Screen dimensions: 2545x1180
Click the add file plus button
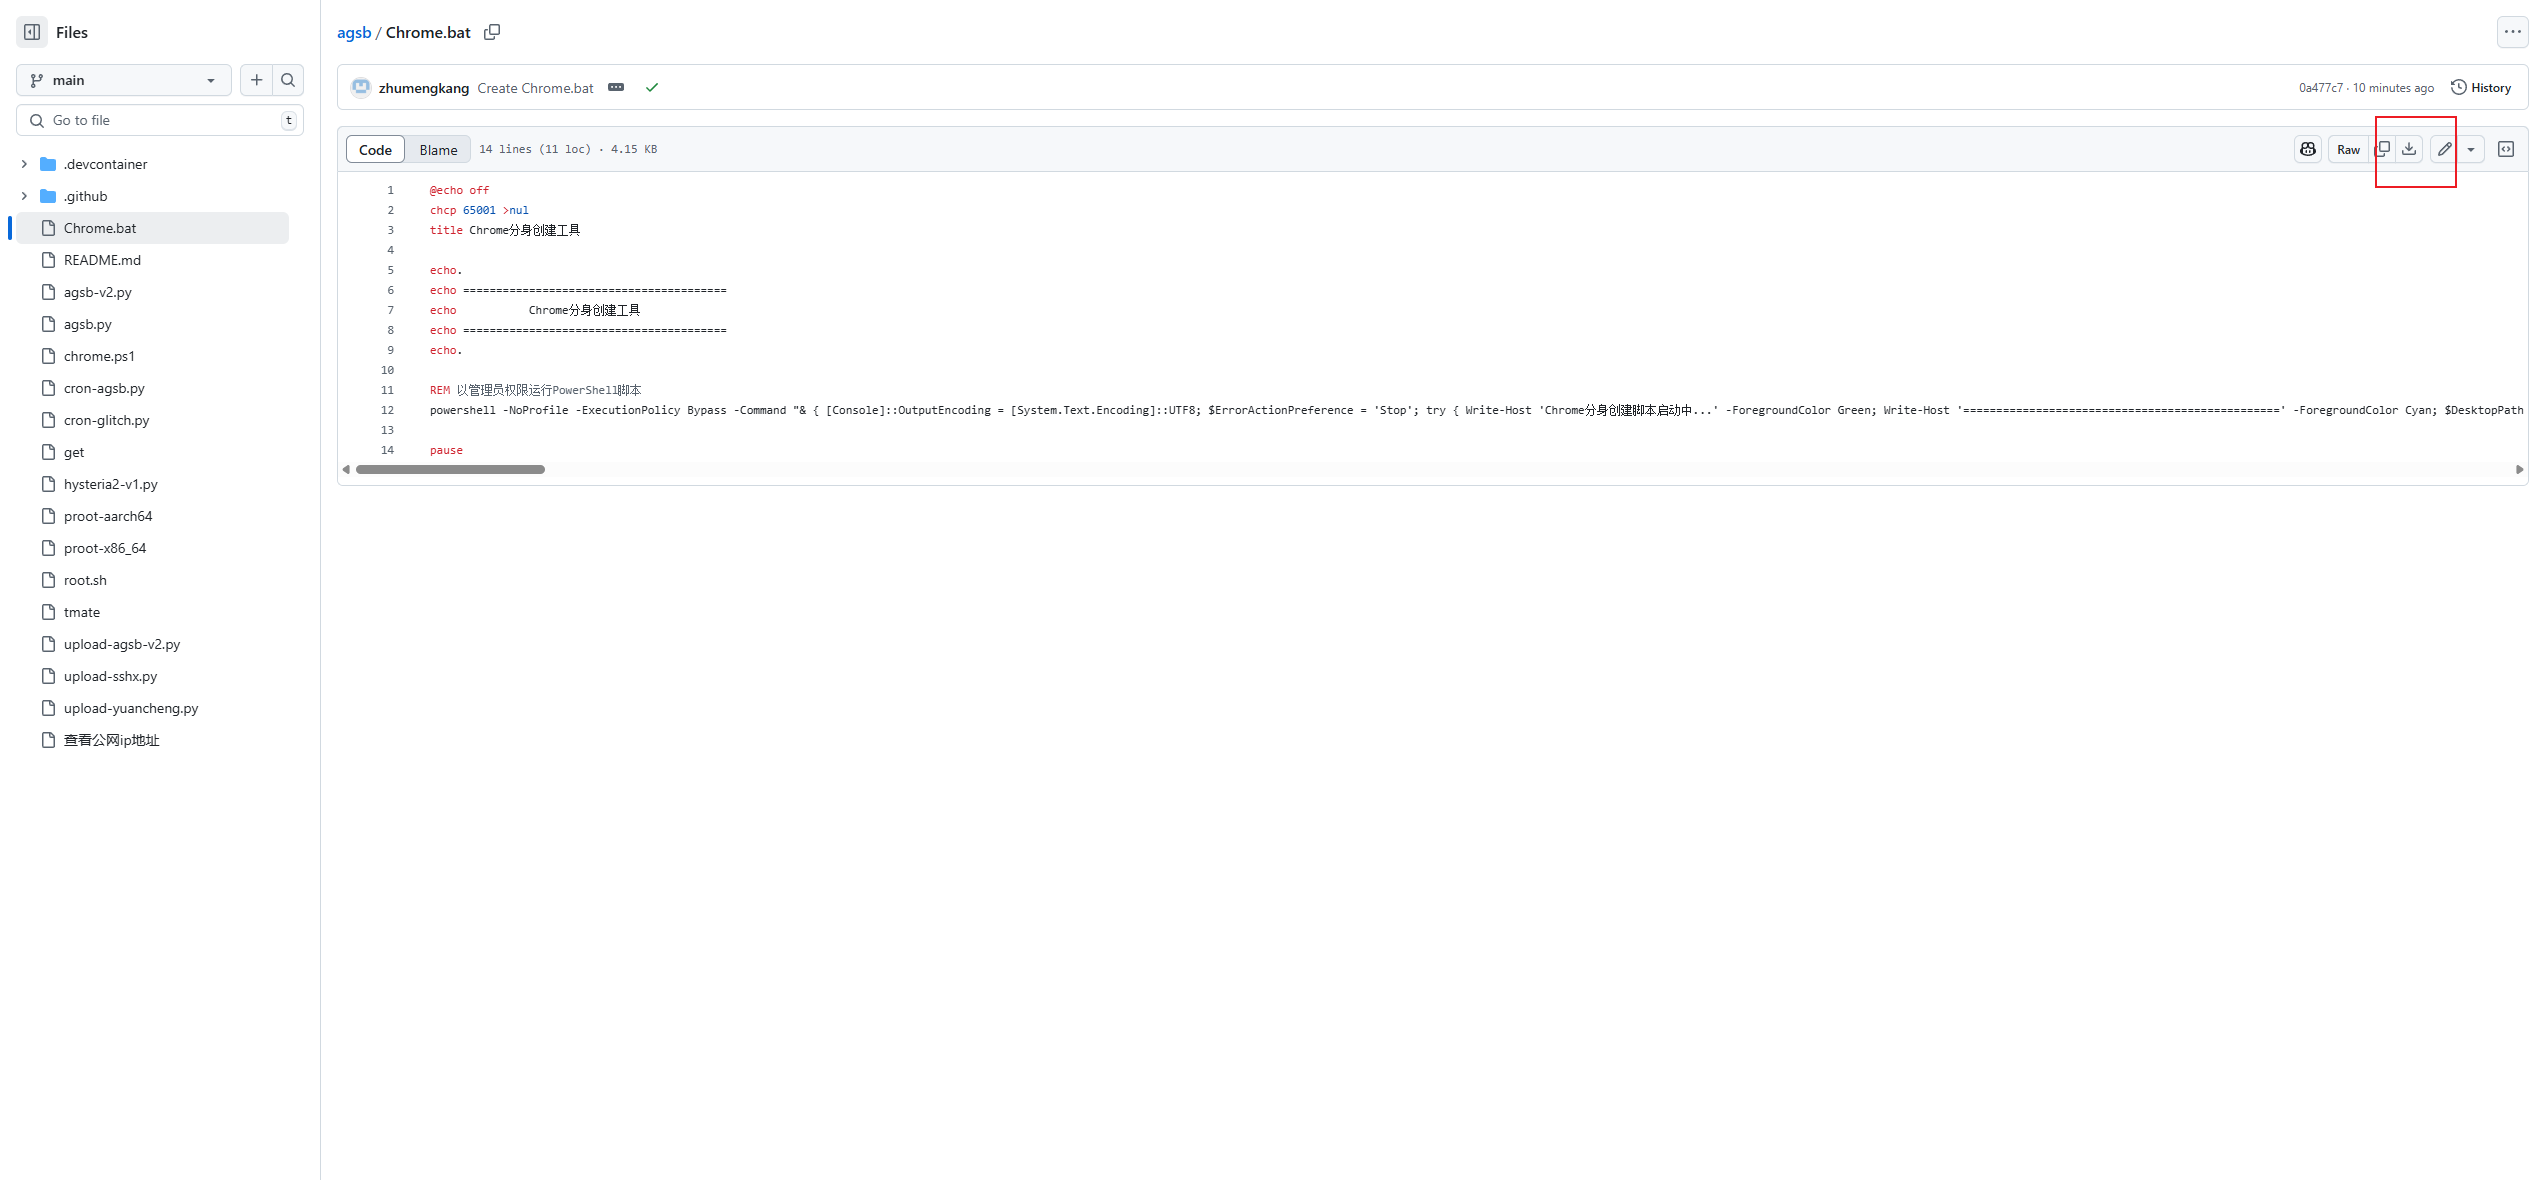tap(257, 80)
